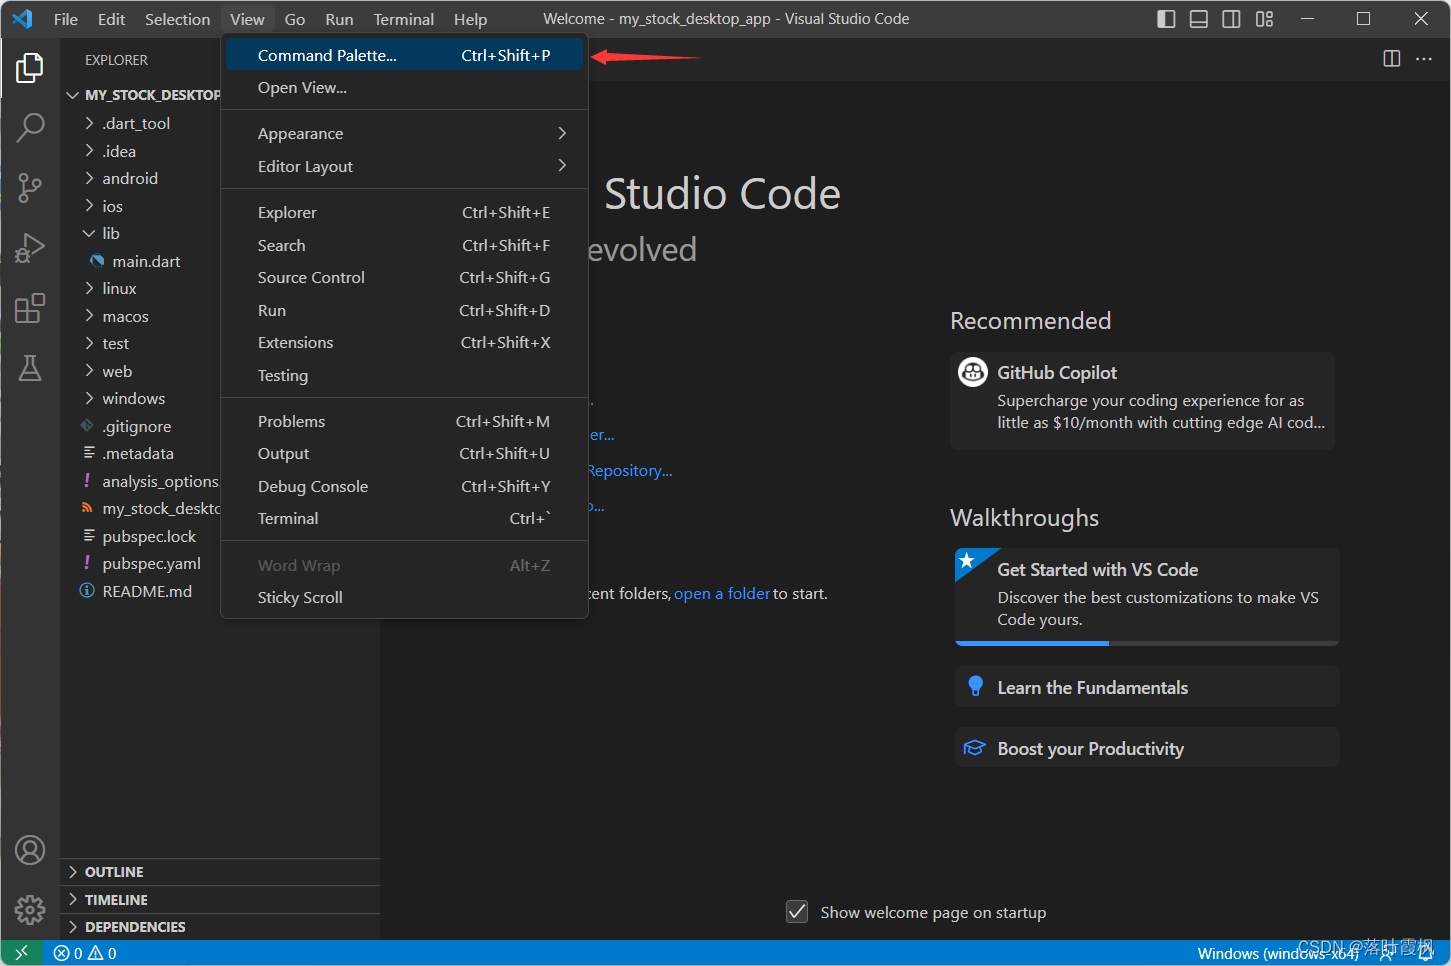The width and height of the screenshot is (1451, 966).
Task: Select Command Palette... menu entry
Action: click(x=404, y=55)
